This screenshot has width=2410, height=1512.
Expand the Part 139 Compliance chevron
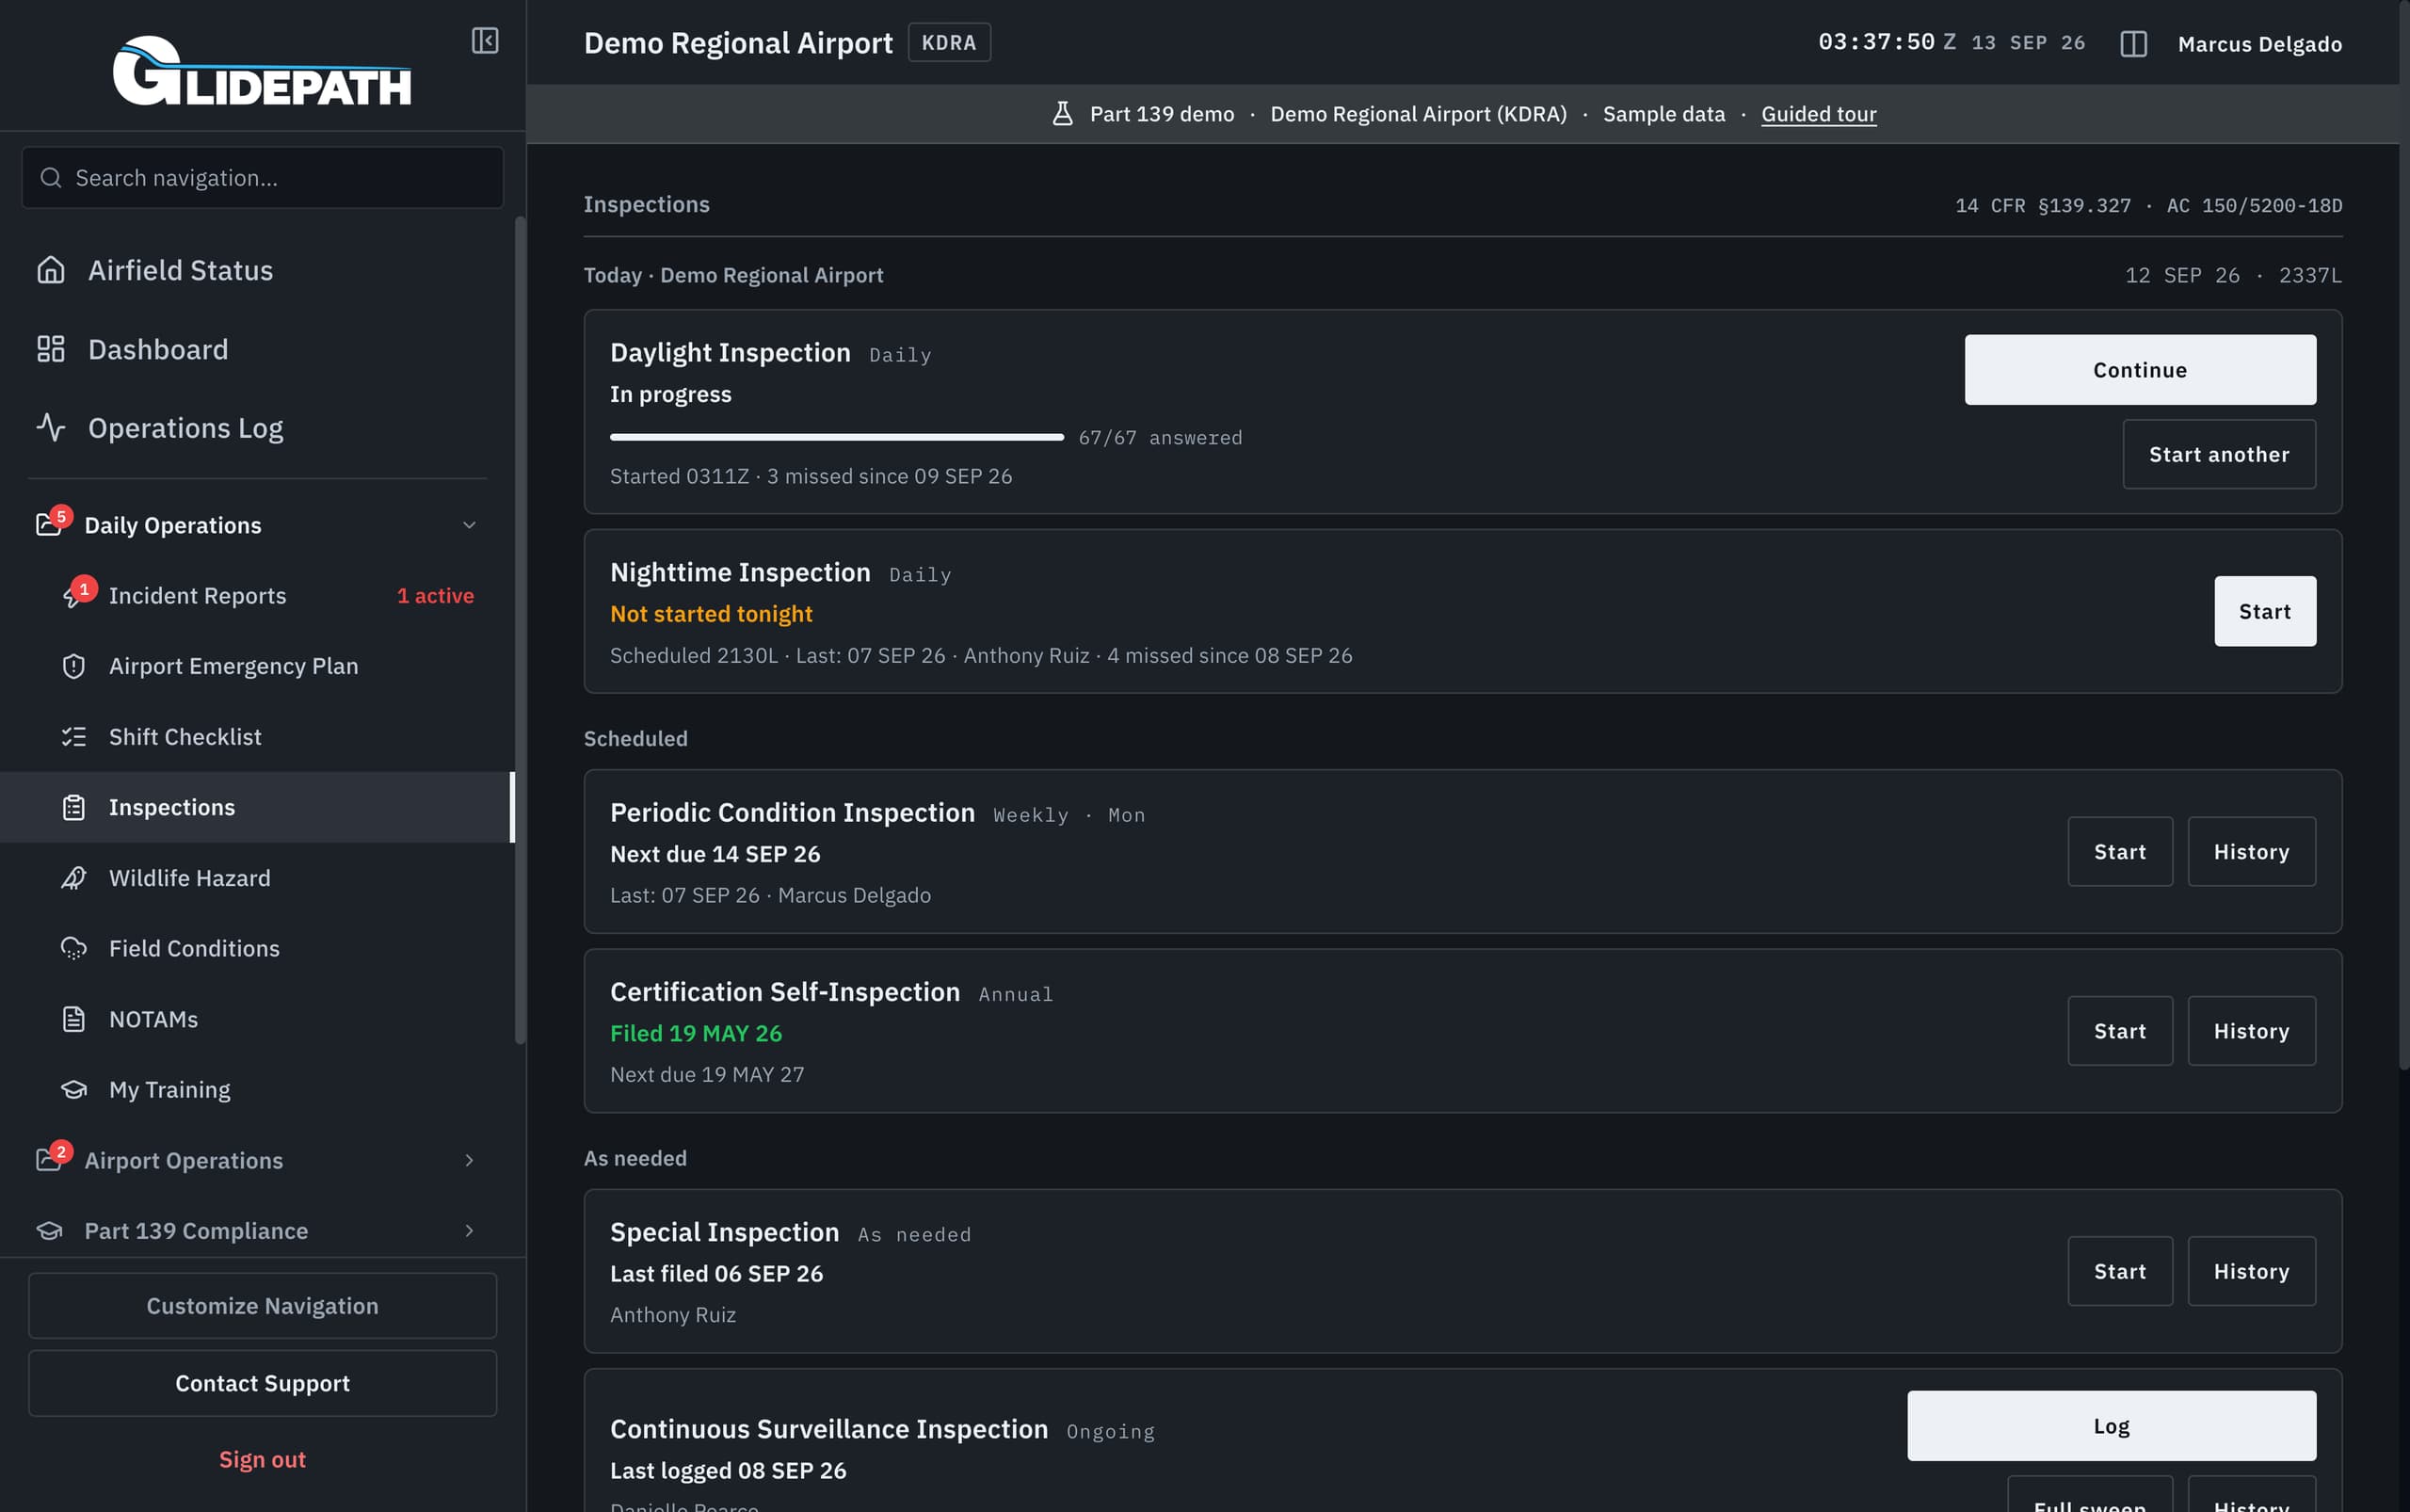pyautogui.click(x=469, y=1231)
